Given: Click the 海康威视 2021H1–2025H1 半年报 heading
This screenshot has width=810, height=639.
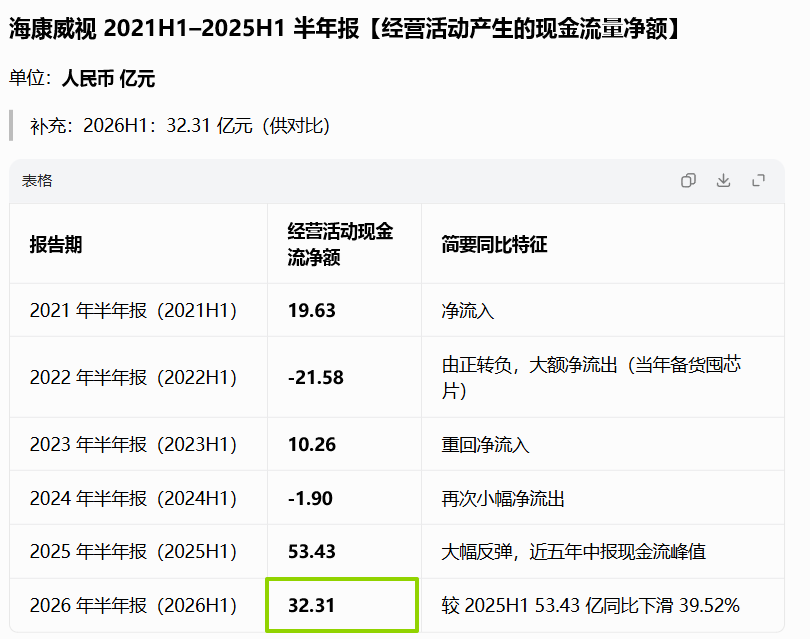Looking at the screenshot, I should [345, 28].
